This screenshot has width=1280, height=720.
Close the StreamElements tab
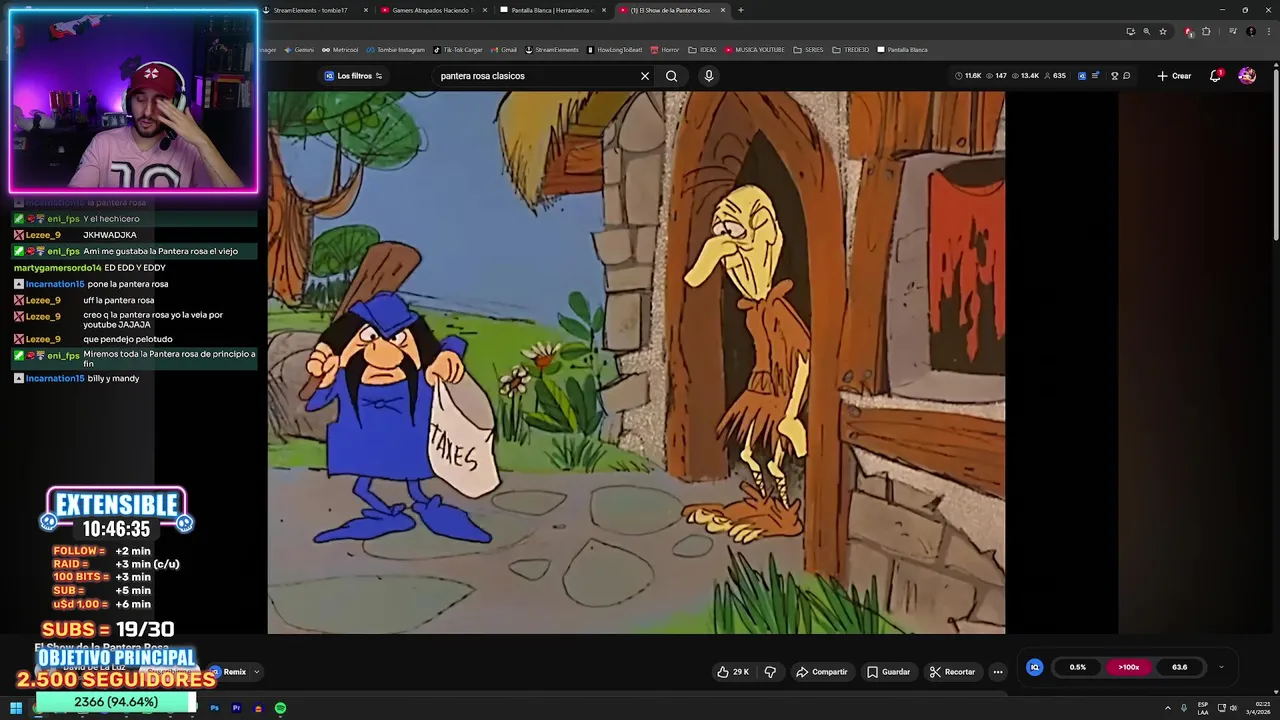pyautogui.click(x=366, y=10)
